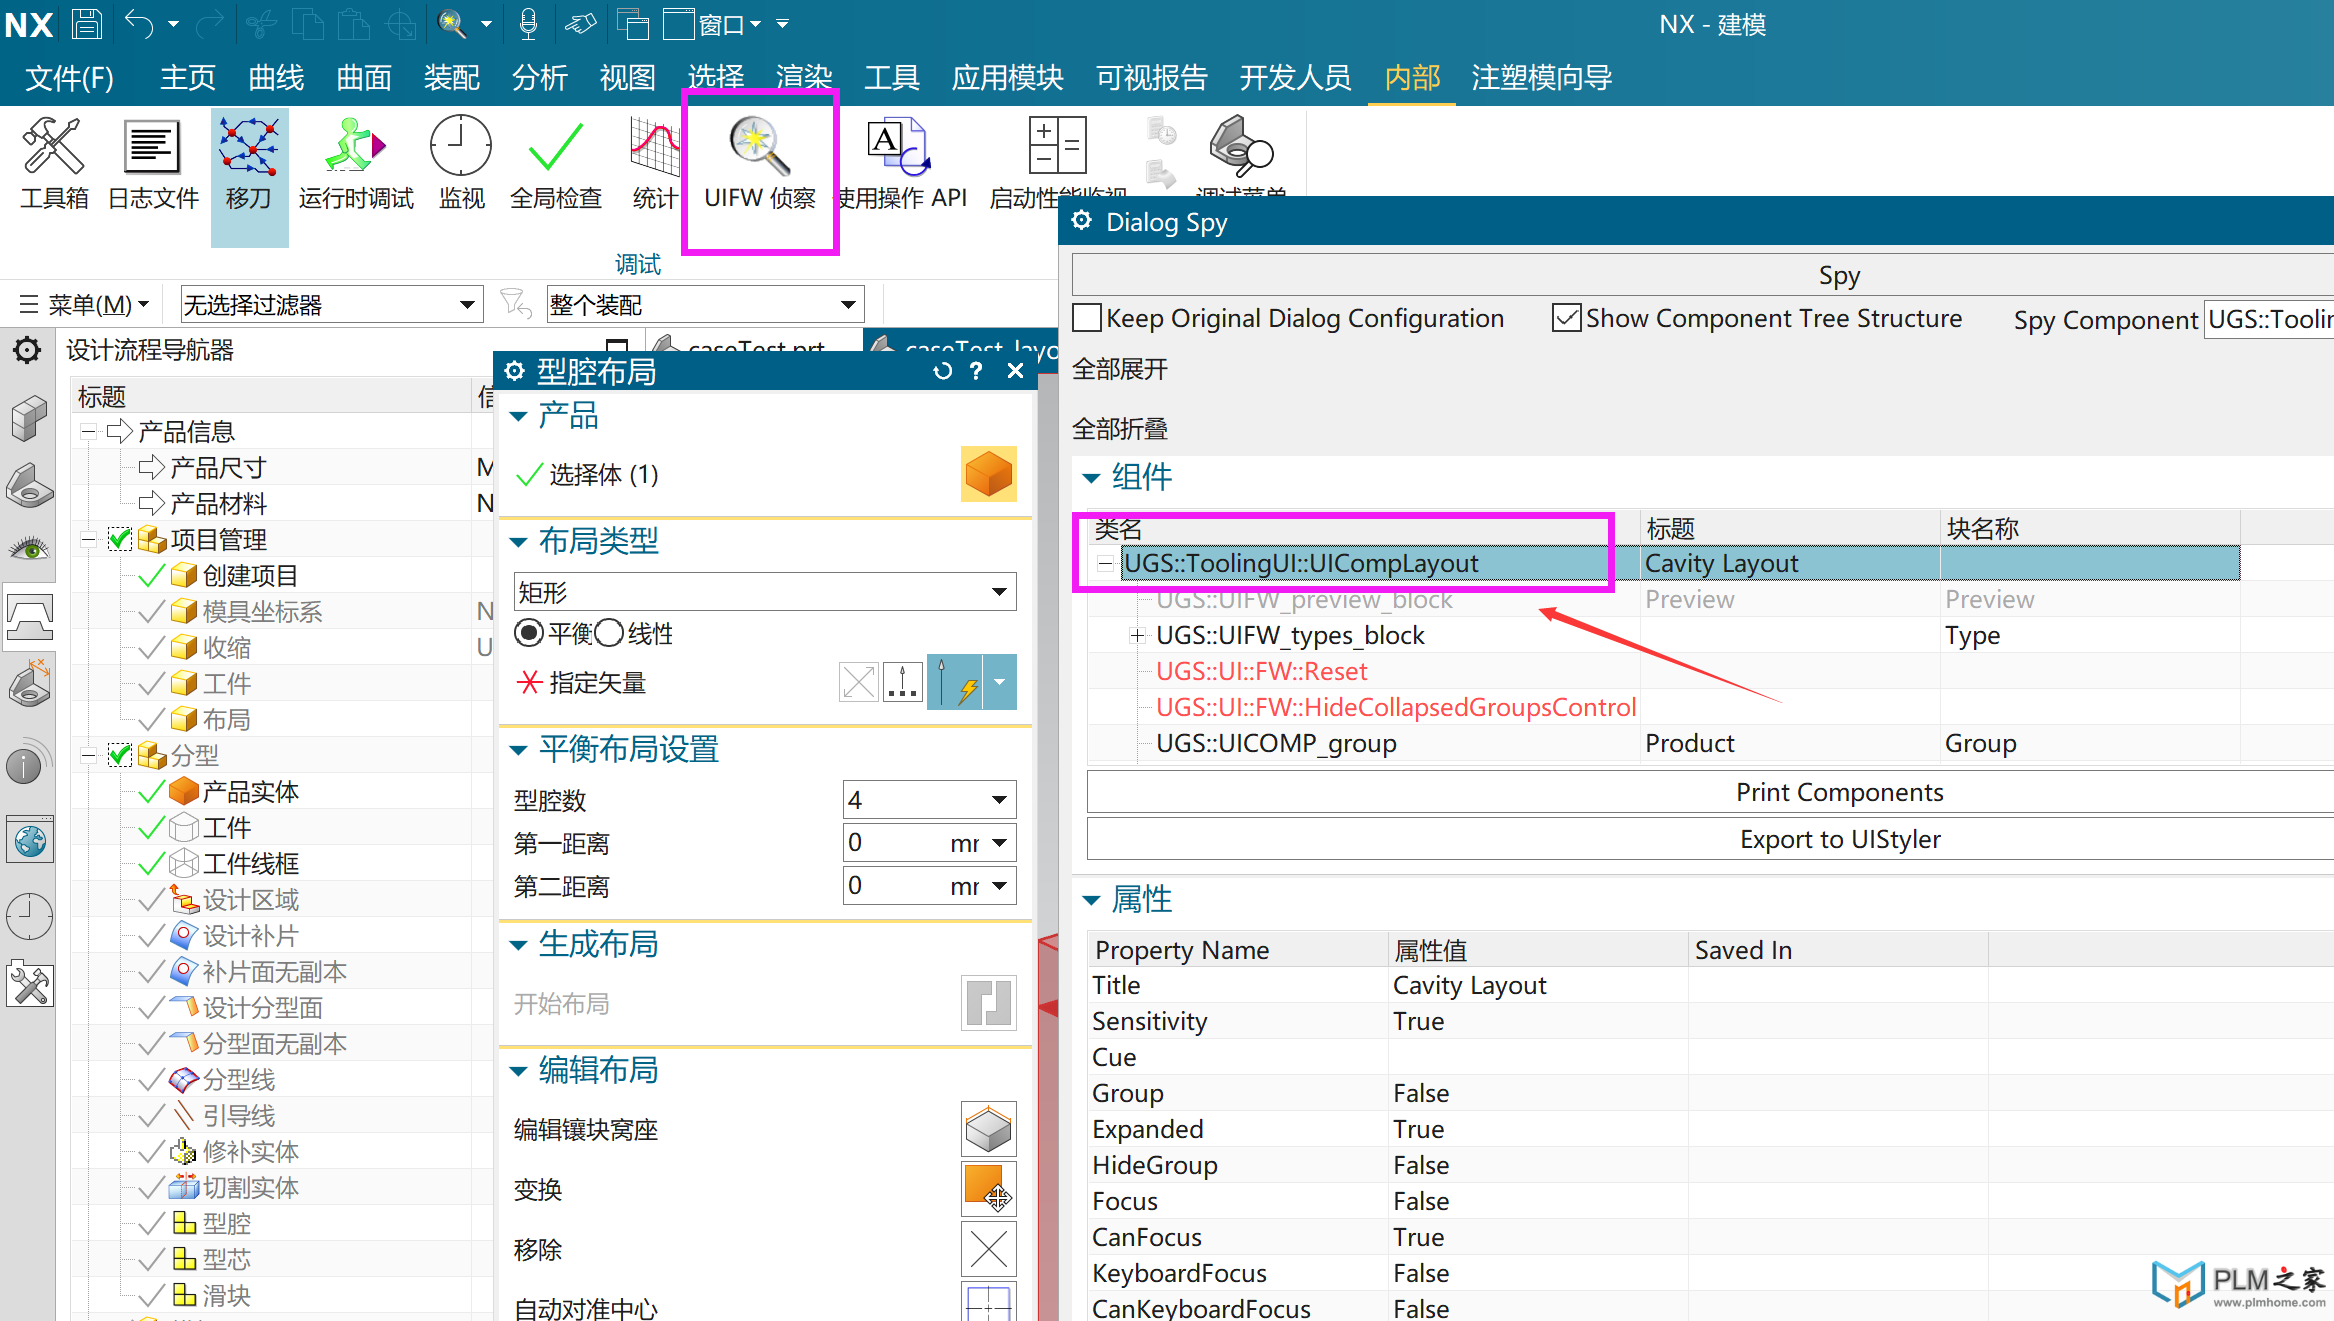Toggle 项目管理 checkbox in navigator

point(120,539)
